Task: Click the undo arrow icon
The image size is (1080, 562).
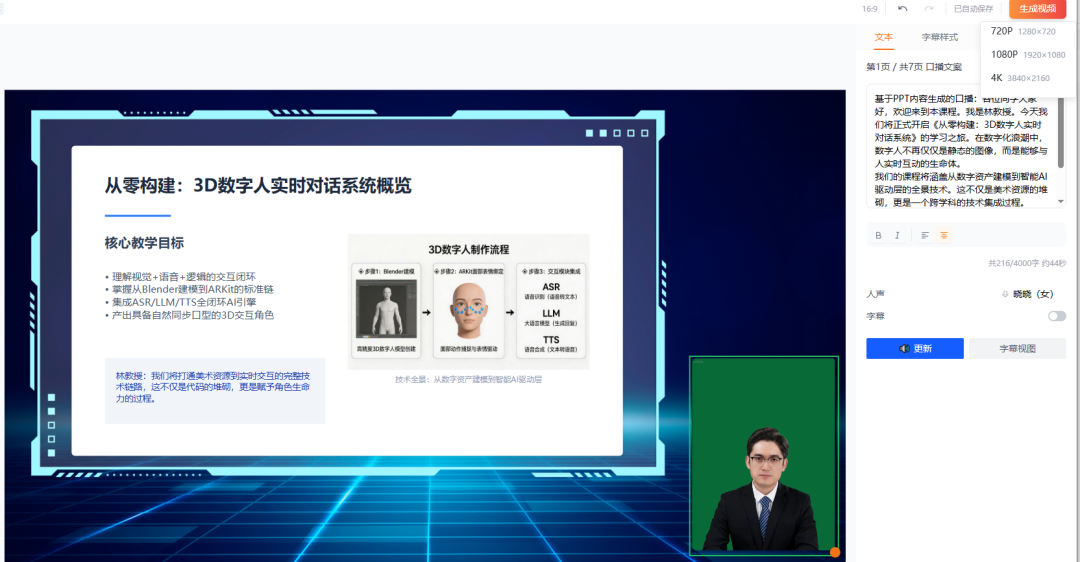Action: 902,8
